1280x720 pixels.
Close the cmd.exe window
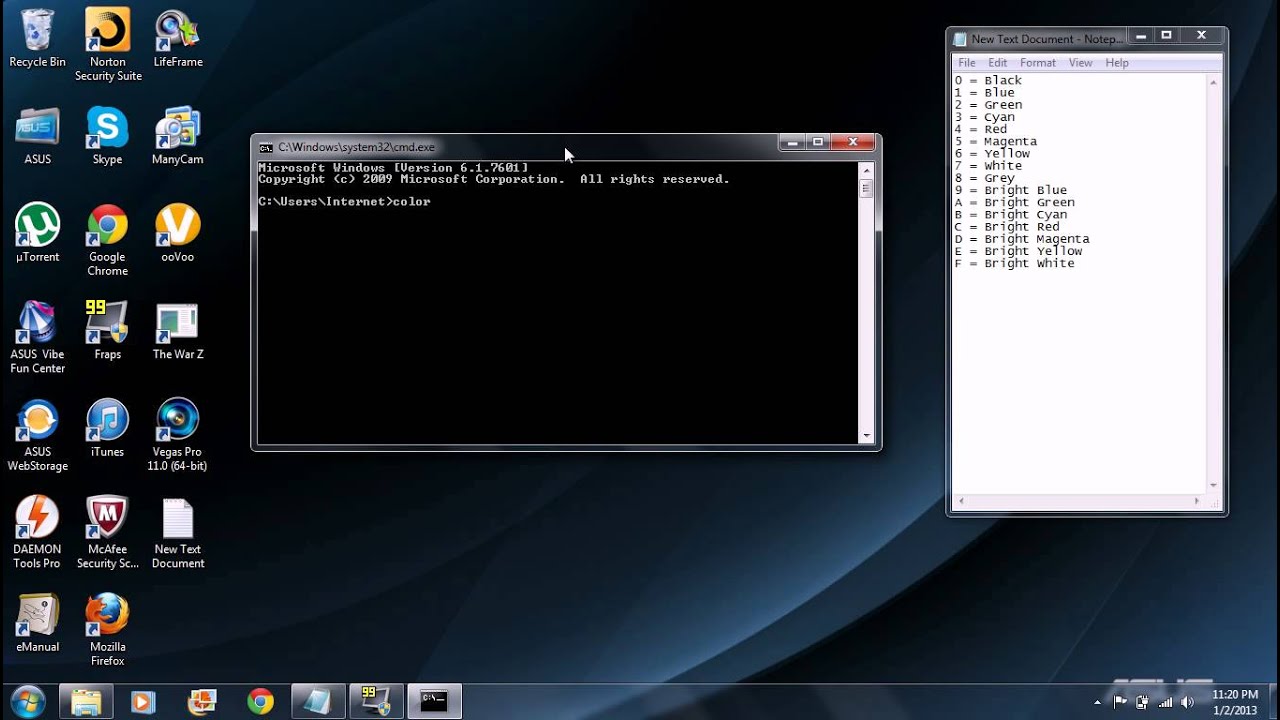853,143
